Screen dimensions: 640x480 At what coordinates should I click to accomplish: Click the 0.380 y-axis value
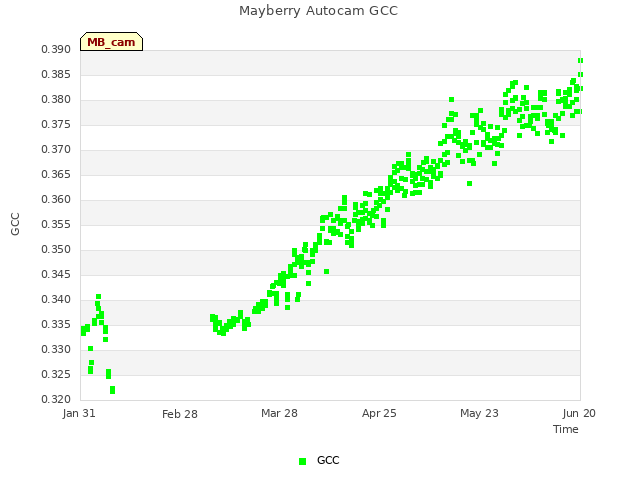coord(56,99)
